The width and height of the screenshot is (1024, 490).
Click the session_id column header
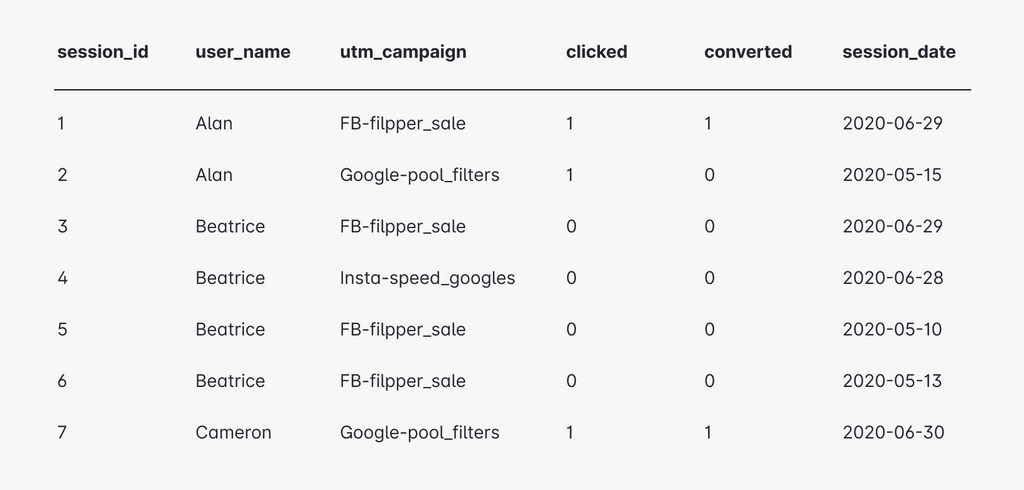click(x=103, y=52)
